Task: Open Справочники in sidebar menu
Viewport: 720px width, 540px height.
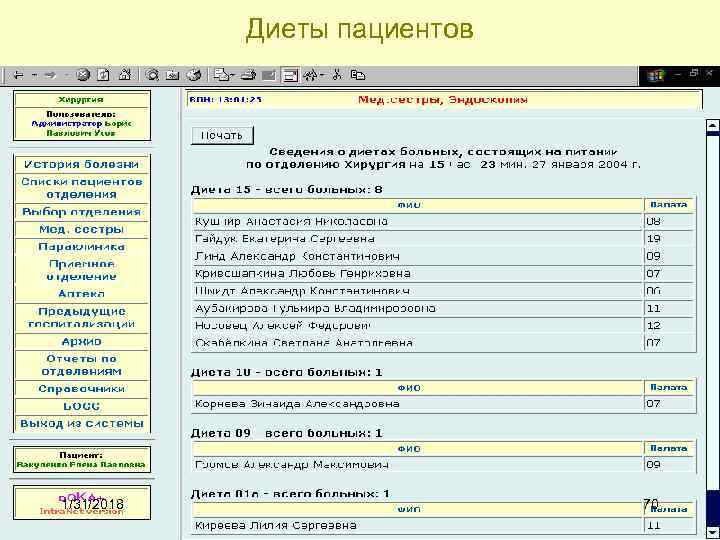Action: click(x=81, y=389)
